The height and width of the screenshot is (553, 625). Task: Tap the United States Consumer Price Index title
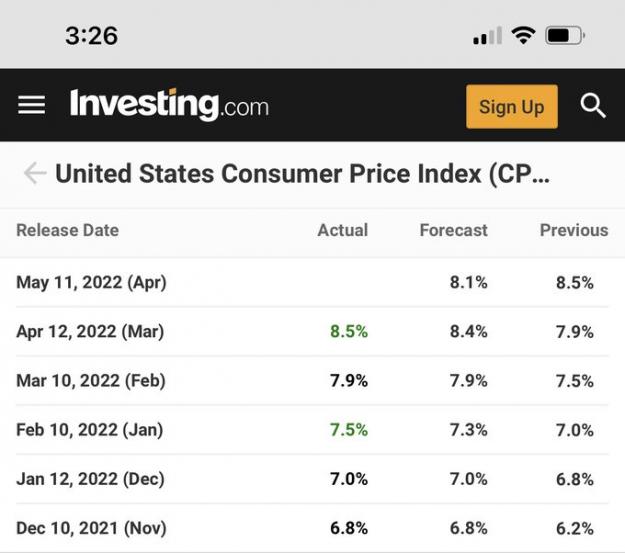[303, 174]
